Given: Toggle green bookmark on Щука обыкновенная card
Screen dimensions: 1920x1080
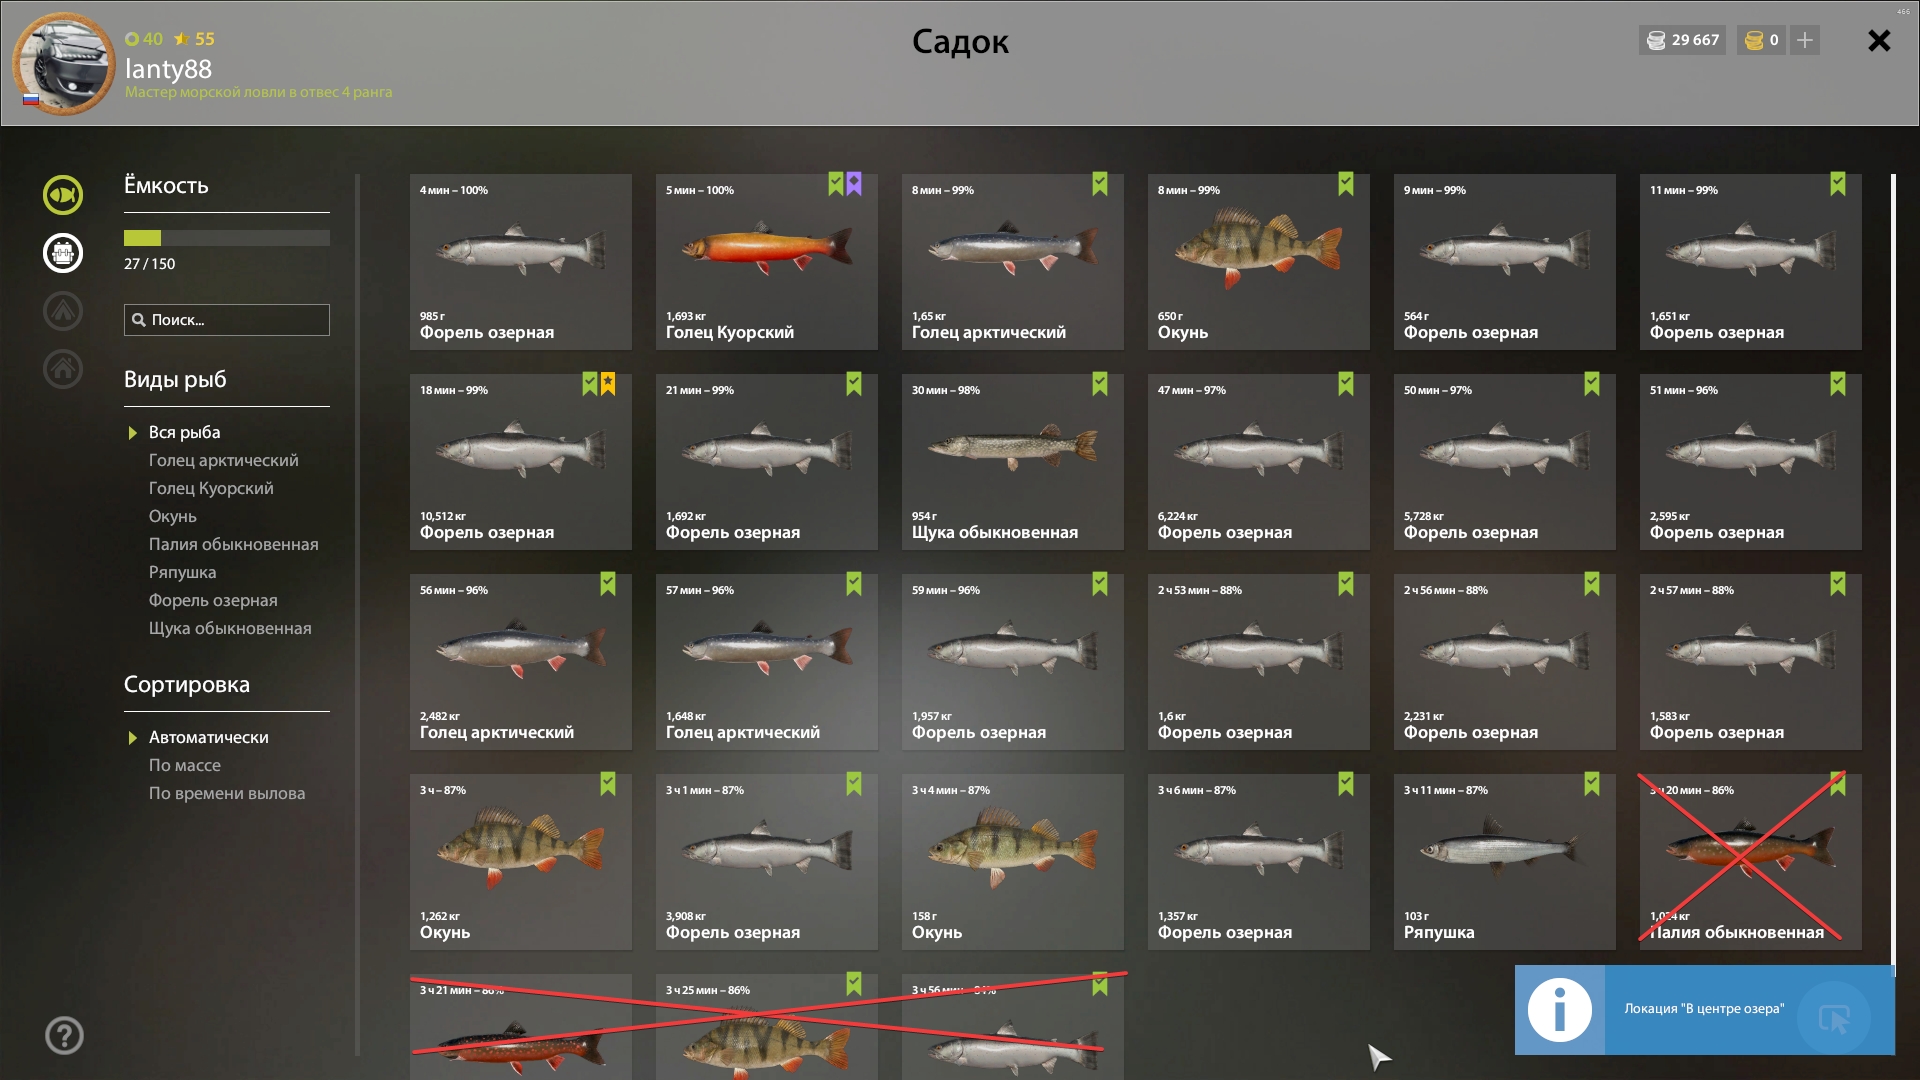Looking at the screenshot, I should point(1100,384).
